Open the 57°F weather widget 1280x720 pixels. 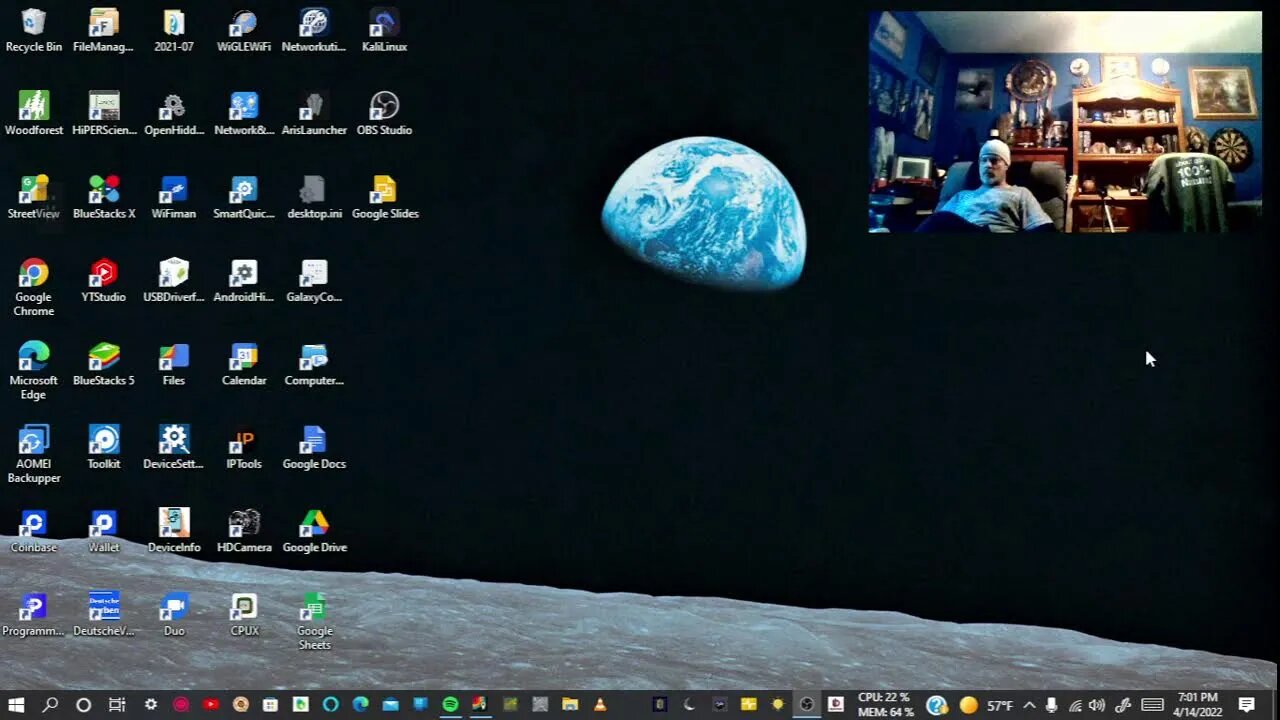(986, 705)
